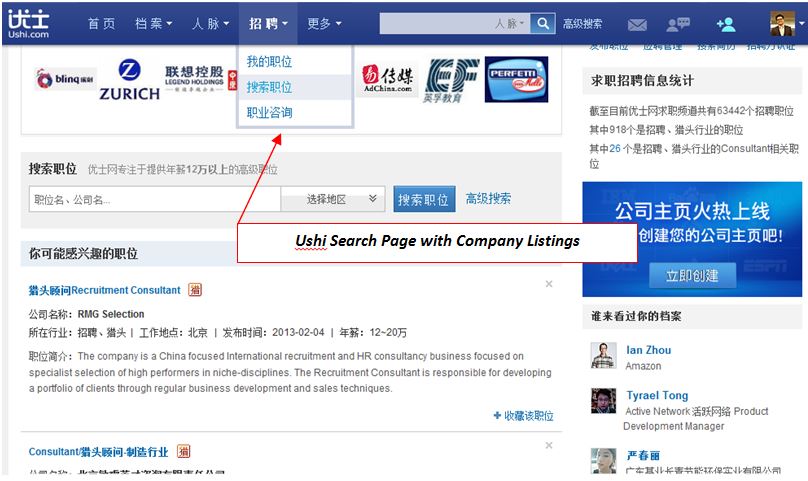Expand the profile avatar dropdown arrow
Screen dimensions: 808x481
click(801, 24)
